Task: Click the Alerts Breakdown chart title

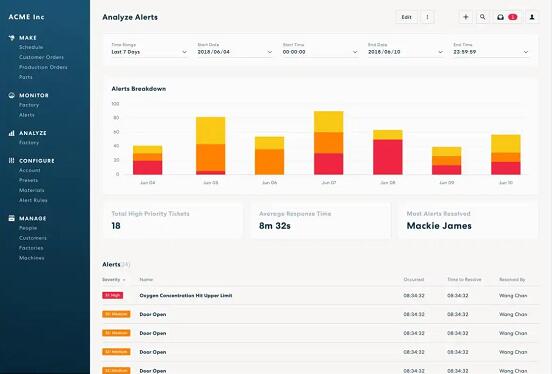Action: tap(139, 89)
